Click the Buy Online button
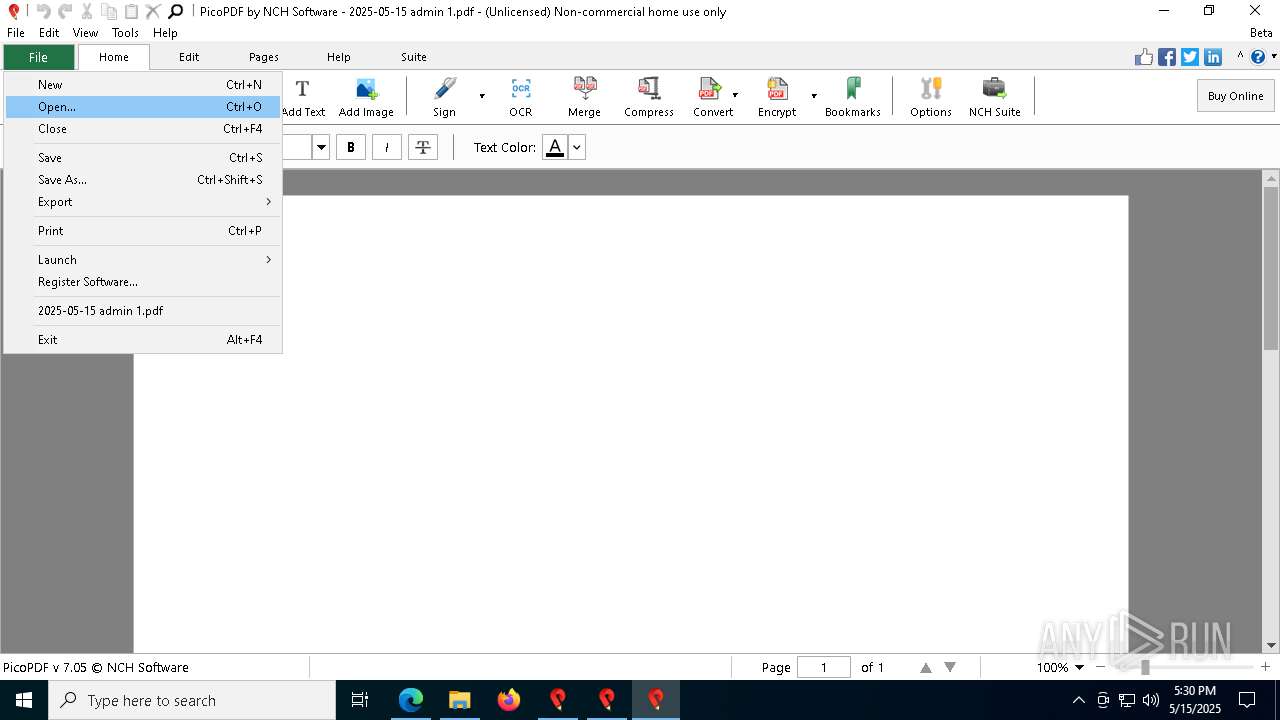1280x720 pixels. click(1235, 96)
